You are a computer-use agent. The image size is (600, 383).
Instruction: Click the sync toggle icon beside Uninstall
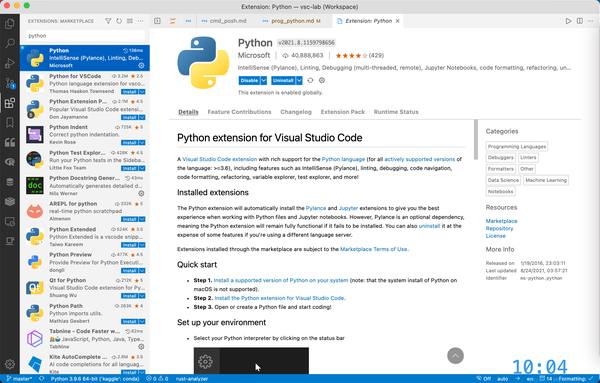click(x=310, y=80)
